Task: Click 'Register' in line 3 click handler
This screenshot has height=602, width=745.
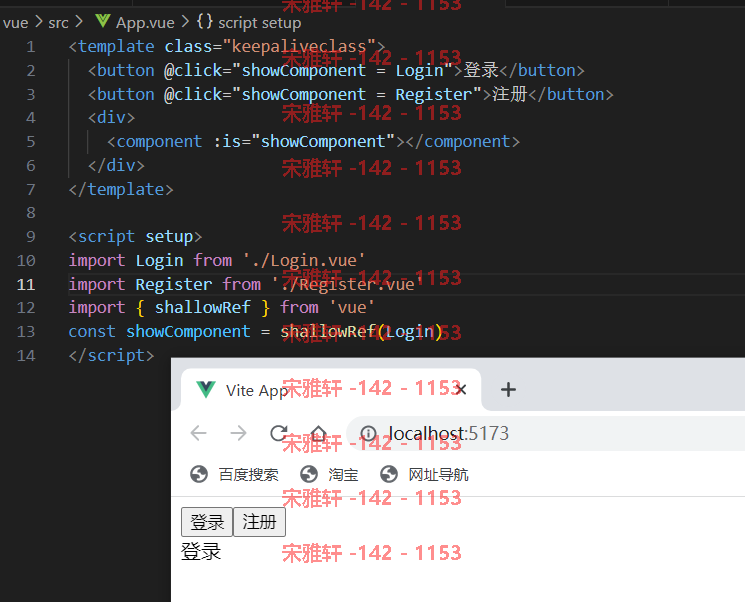Action: [433, 94]
